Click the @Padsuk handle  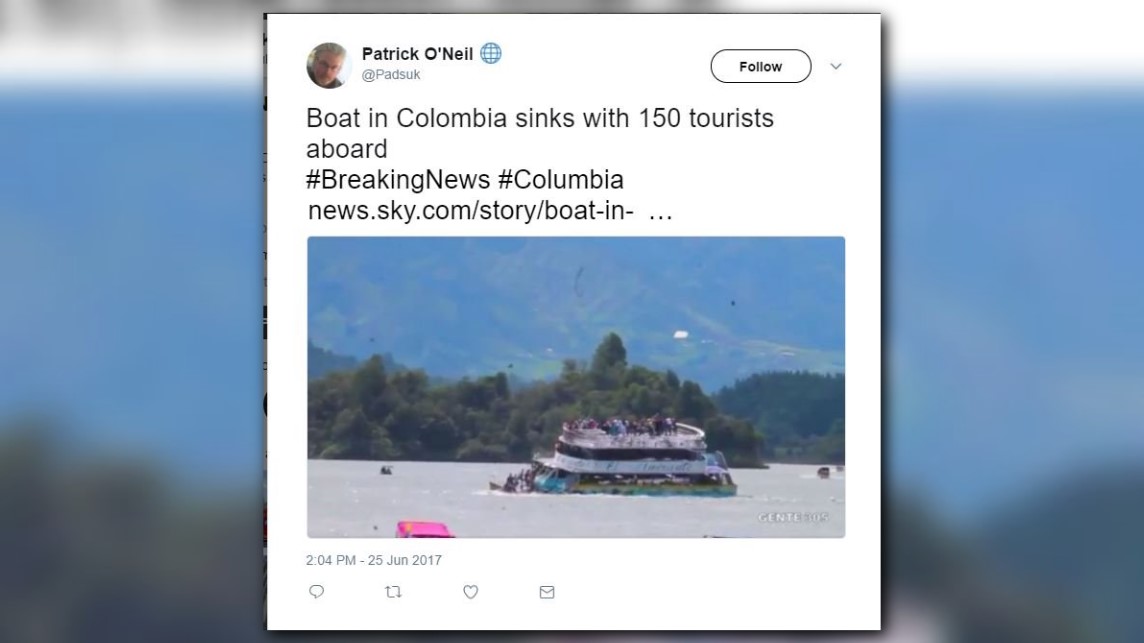coord(391,74)
